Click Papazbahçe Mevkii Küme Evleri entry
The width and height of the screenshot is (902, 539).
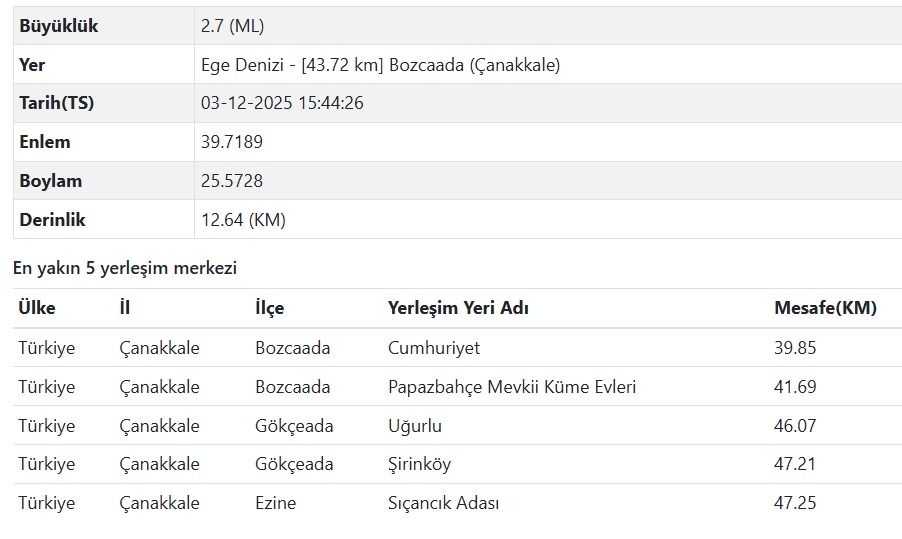tap(512, 387)
